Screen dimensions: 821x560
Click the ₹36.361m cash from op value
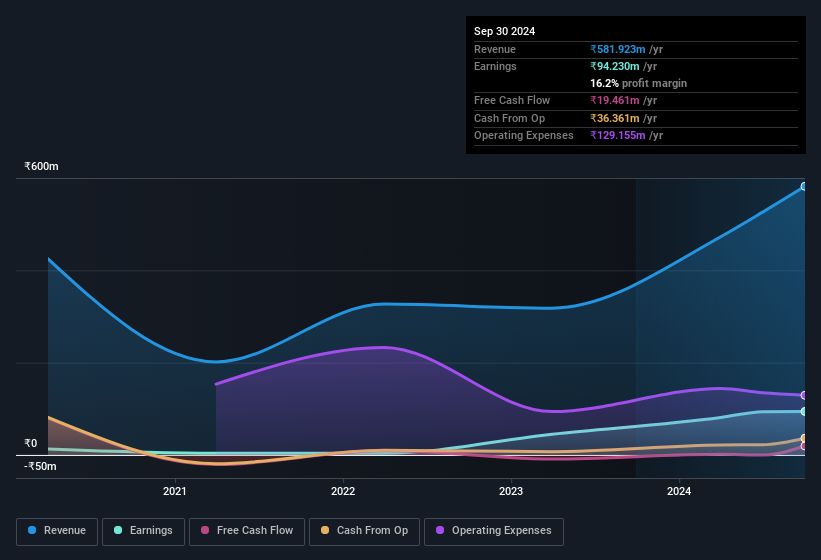coord(615,118)
